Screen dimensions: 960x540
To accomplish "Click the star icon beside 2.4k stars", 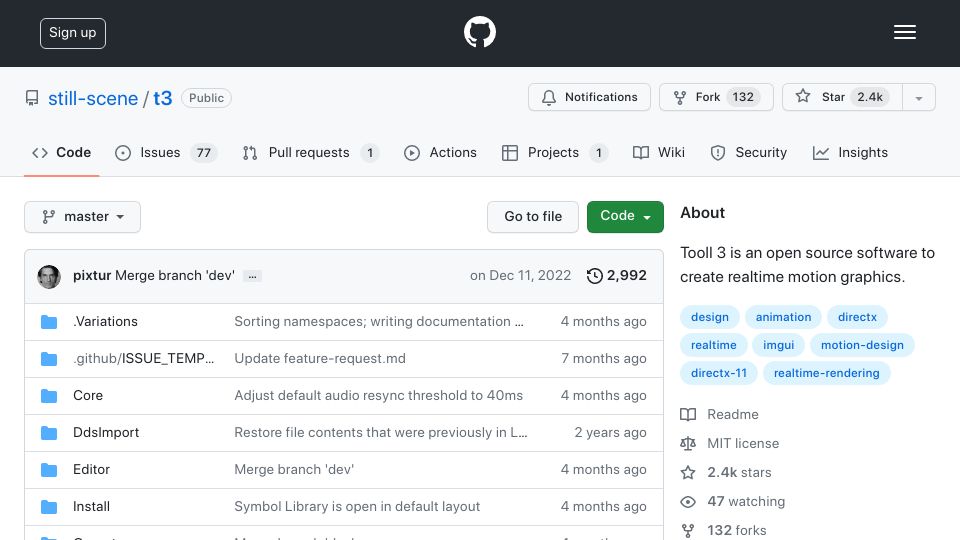I will pos(688,473).
